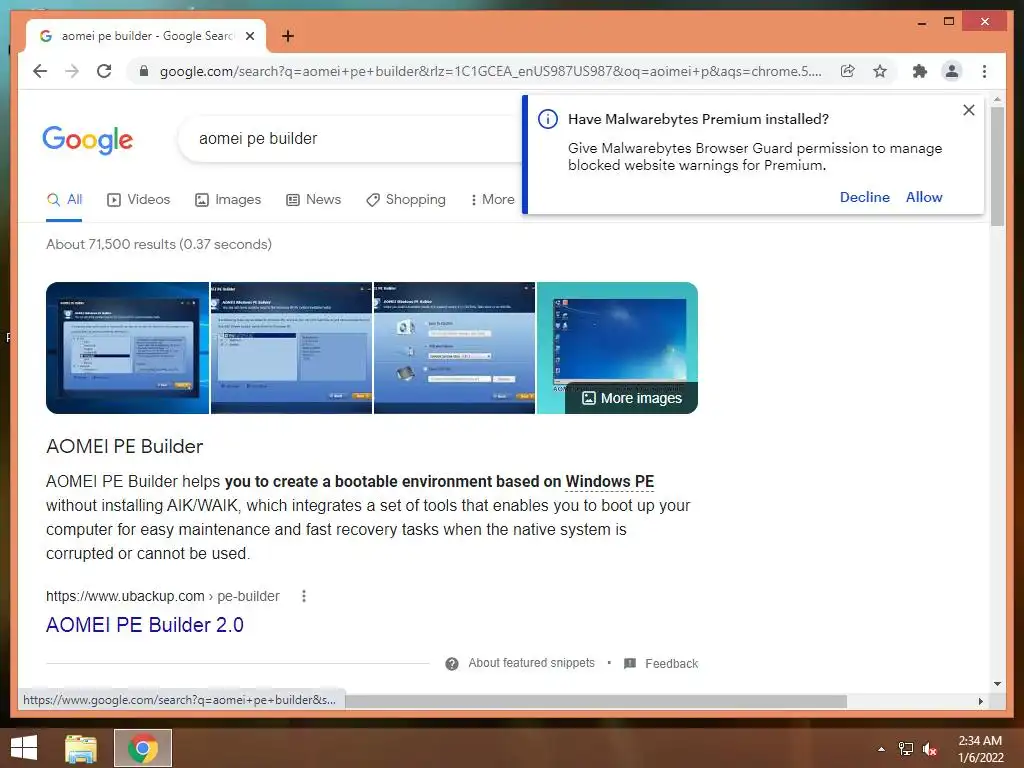Decline the Malwarebytes permission request
Viewport: 1024px width, 768px height.
point(865,197)
